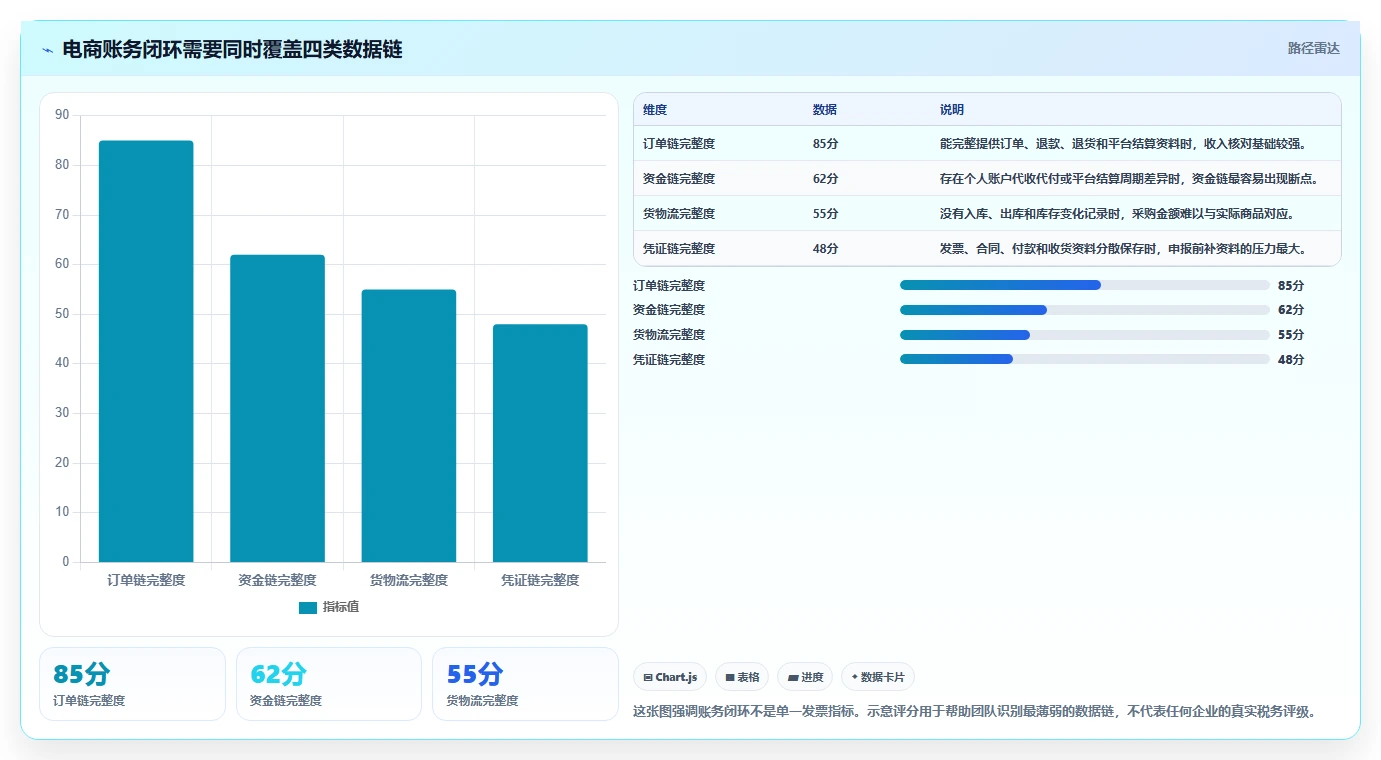Click the 货物流完整度 bar in chart

[409, 426]
